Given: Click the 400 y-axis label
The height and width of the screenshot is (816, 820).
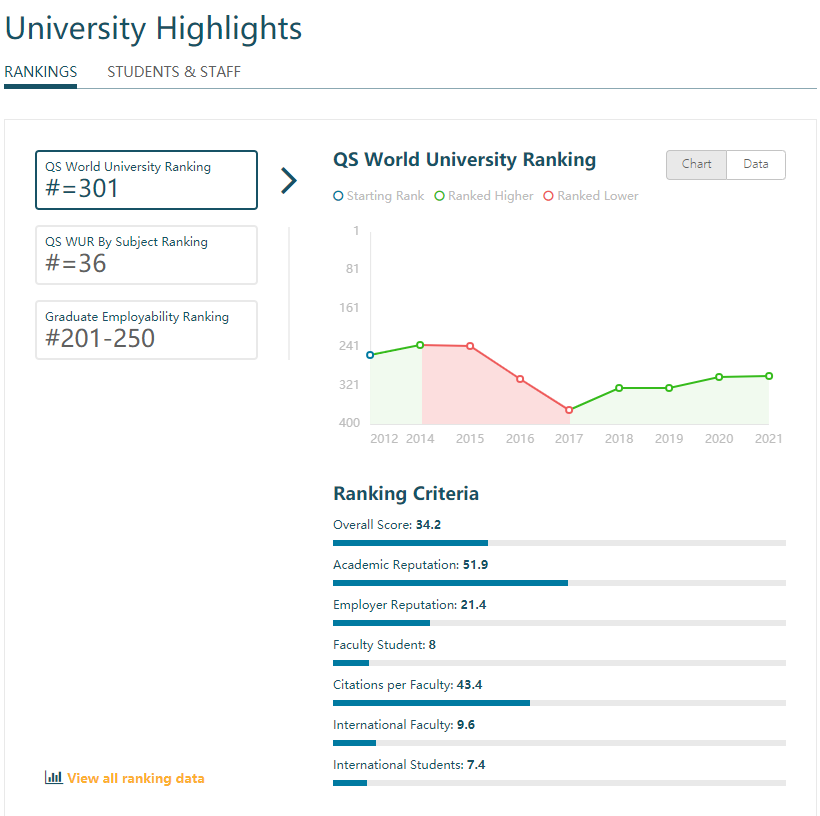Looking at the screenshot, I should 349,423.
